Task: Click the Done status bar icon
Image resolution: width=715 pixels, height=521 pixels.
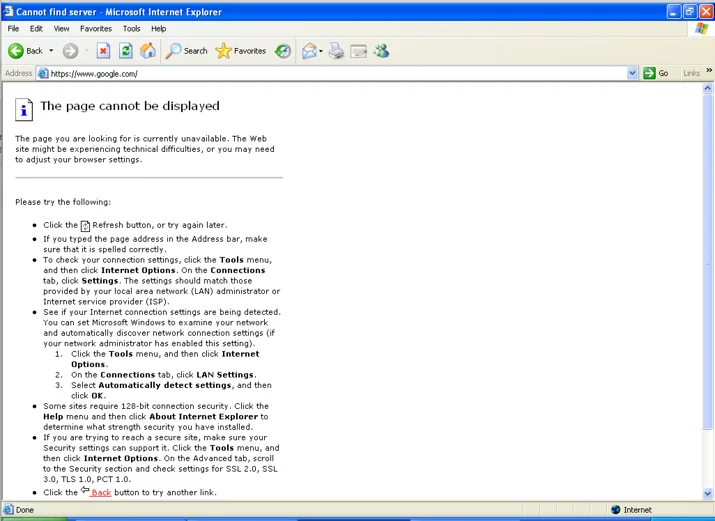Action: (x=8, y=510)
